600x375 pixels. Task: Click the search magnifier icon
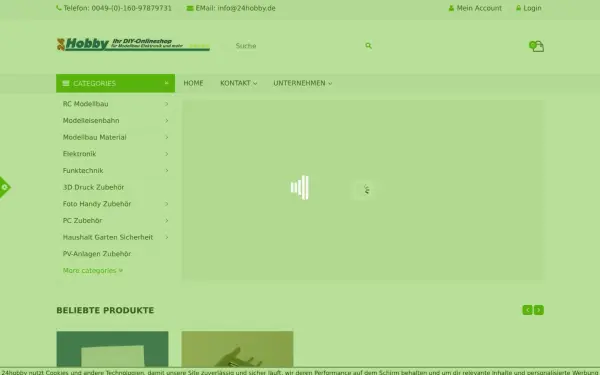(x=368, y=46)
